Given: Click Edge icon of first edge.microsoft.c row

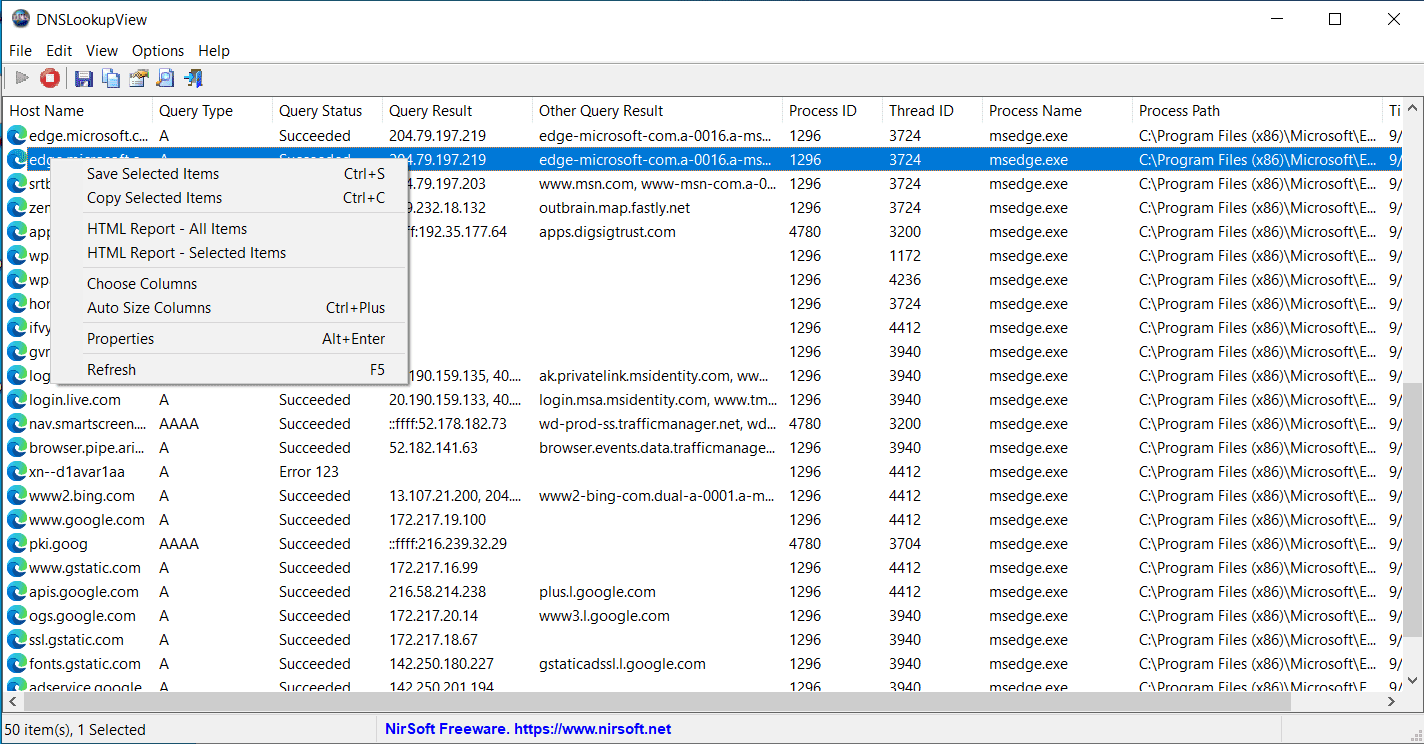Looking at the screenshot, I should pyautogui.click(x=17, y=136).
